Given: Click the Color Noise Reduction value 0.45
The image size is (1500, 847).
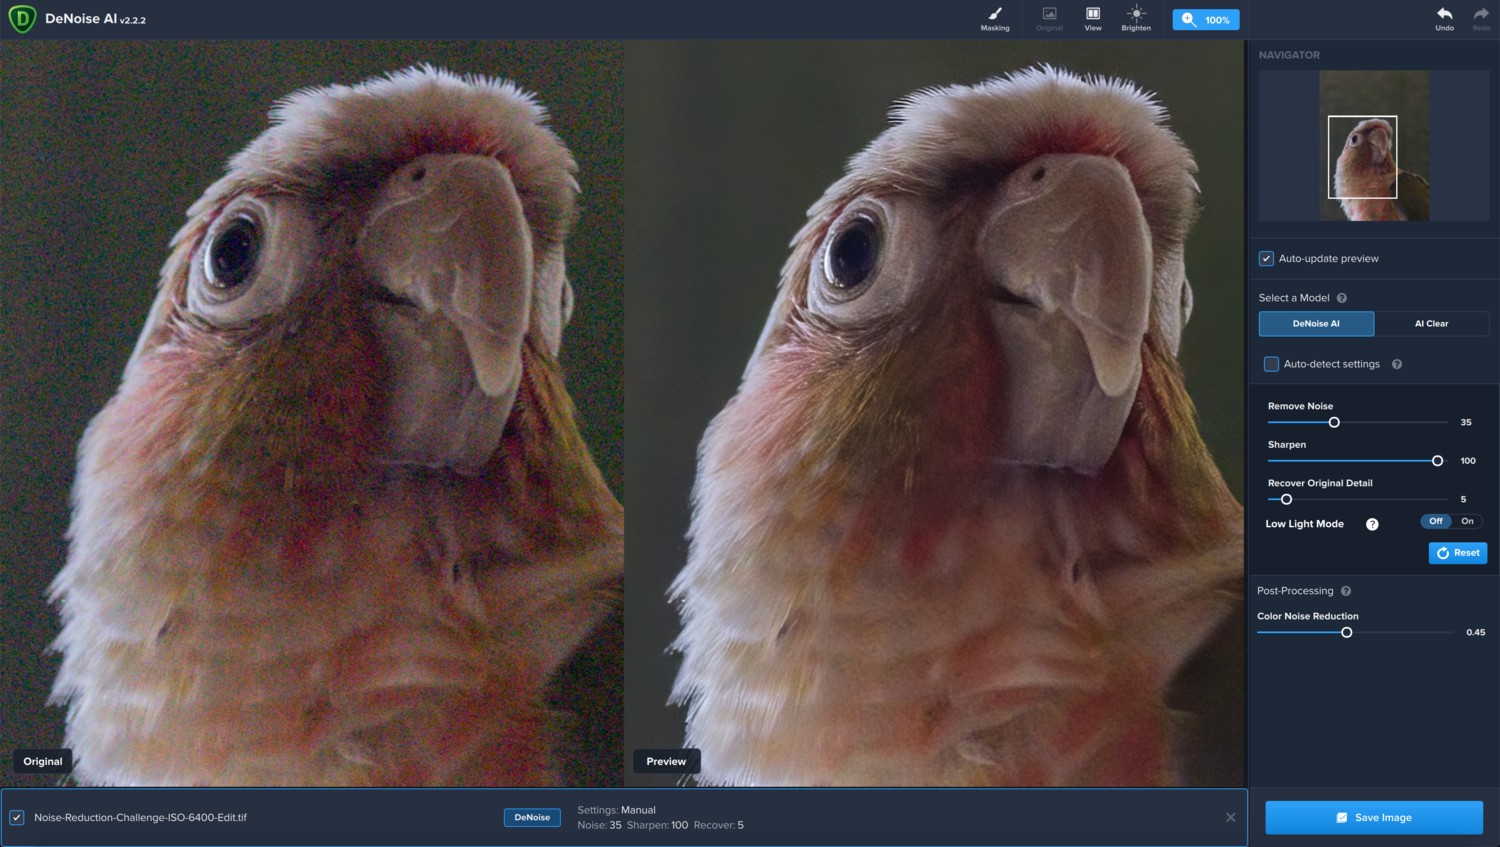Looking at the screenshot, I should 1476,632.
